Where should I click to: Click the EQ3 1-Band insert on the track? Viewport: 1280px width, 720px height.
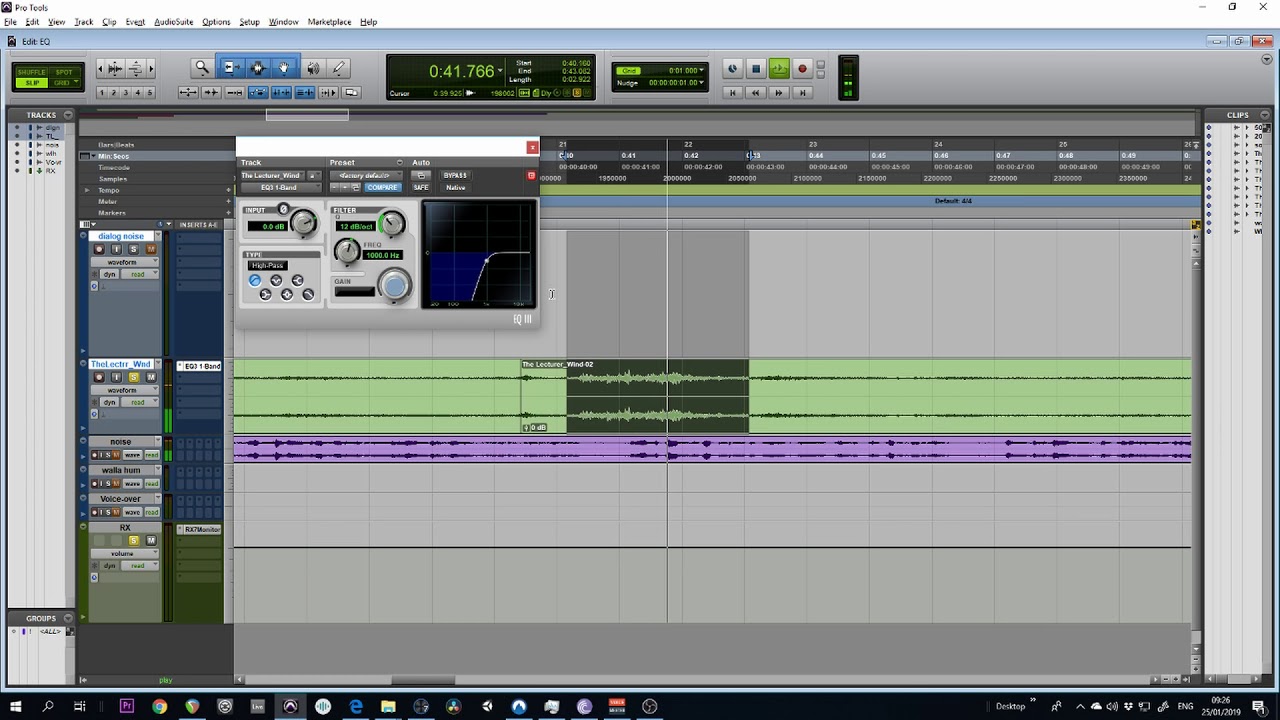click(x=200, y=366)
